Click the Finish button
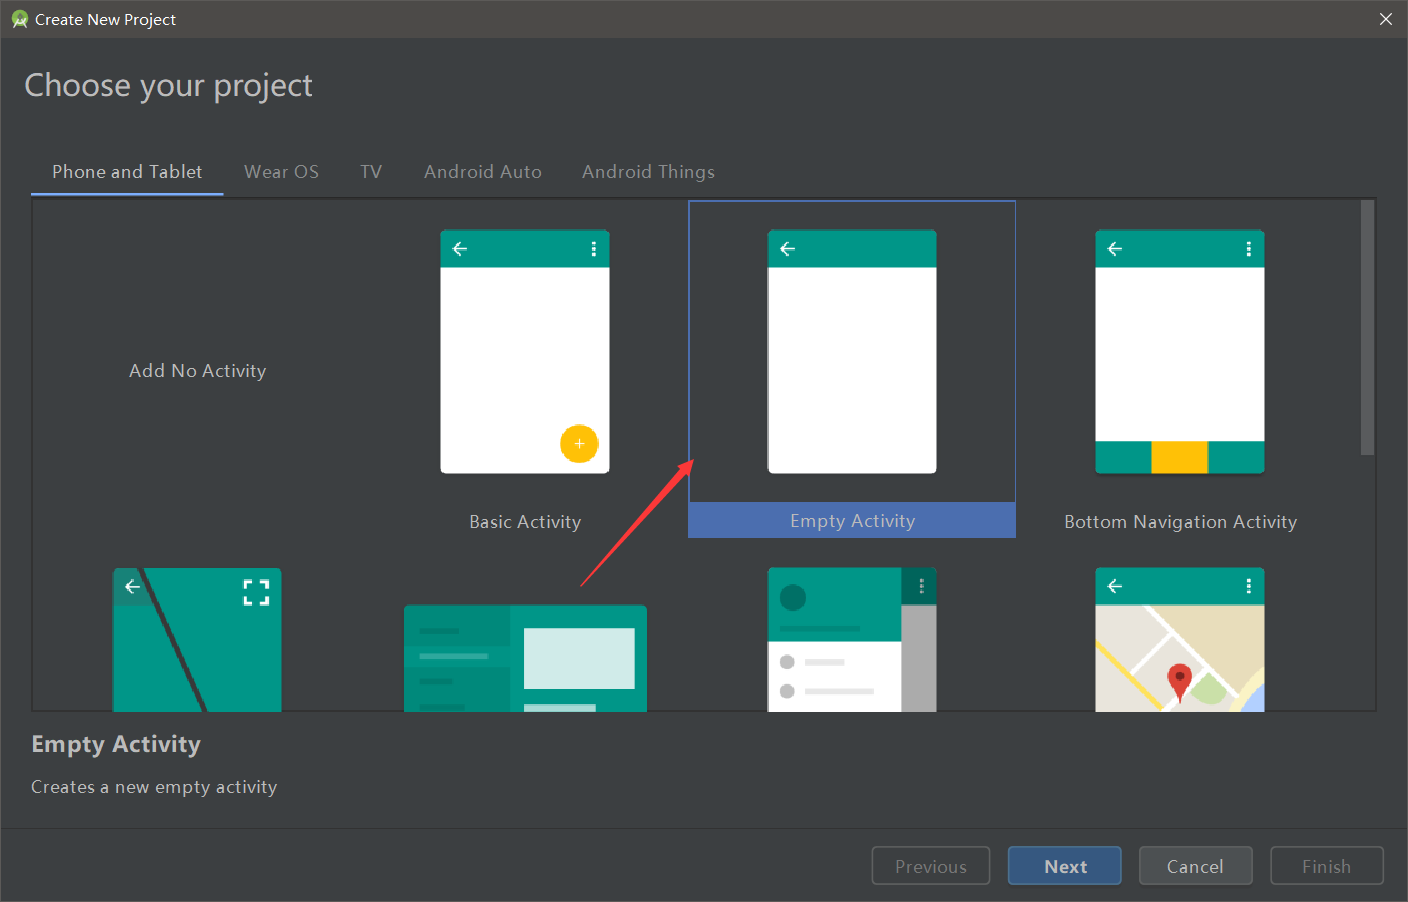Screen dimensions: 1408x902 click(1326, 865)
